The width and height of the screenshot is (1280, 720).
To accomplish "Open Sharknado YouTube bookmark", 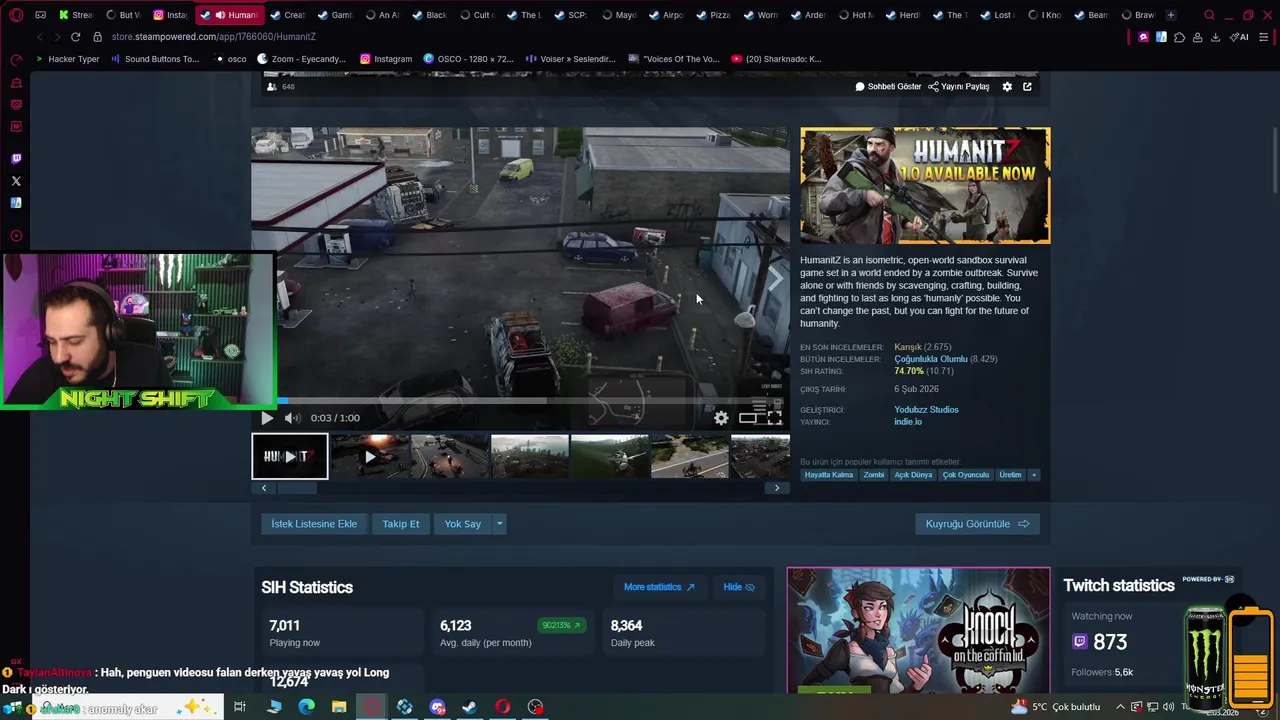I will [x=776, y=59].
